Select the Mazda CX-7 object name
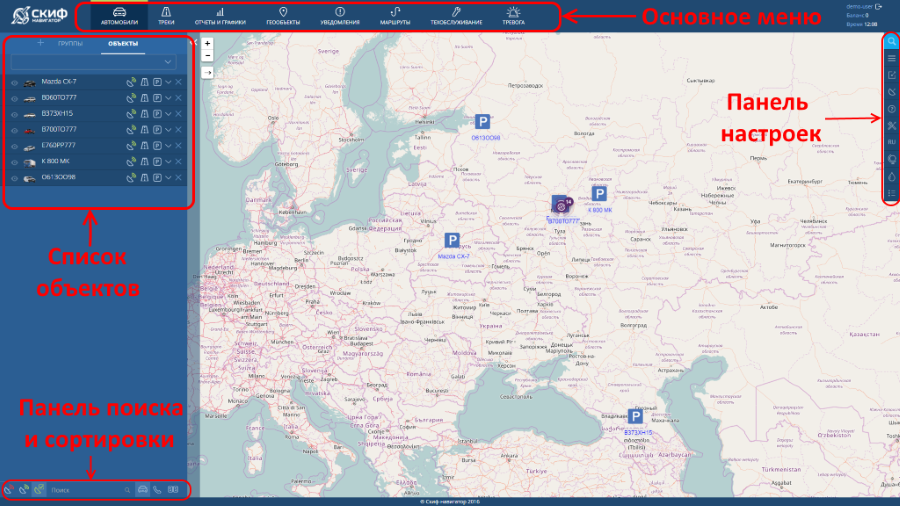The height and width of the screenshot is (506, 900). (x=59, y=82)
